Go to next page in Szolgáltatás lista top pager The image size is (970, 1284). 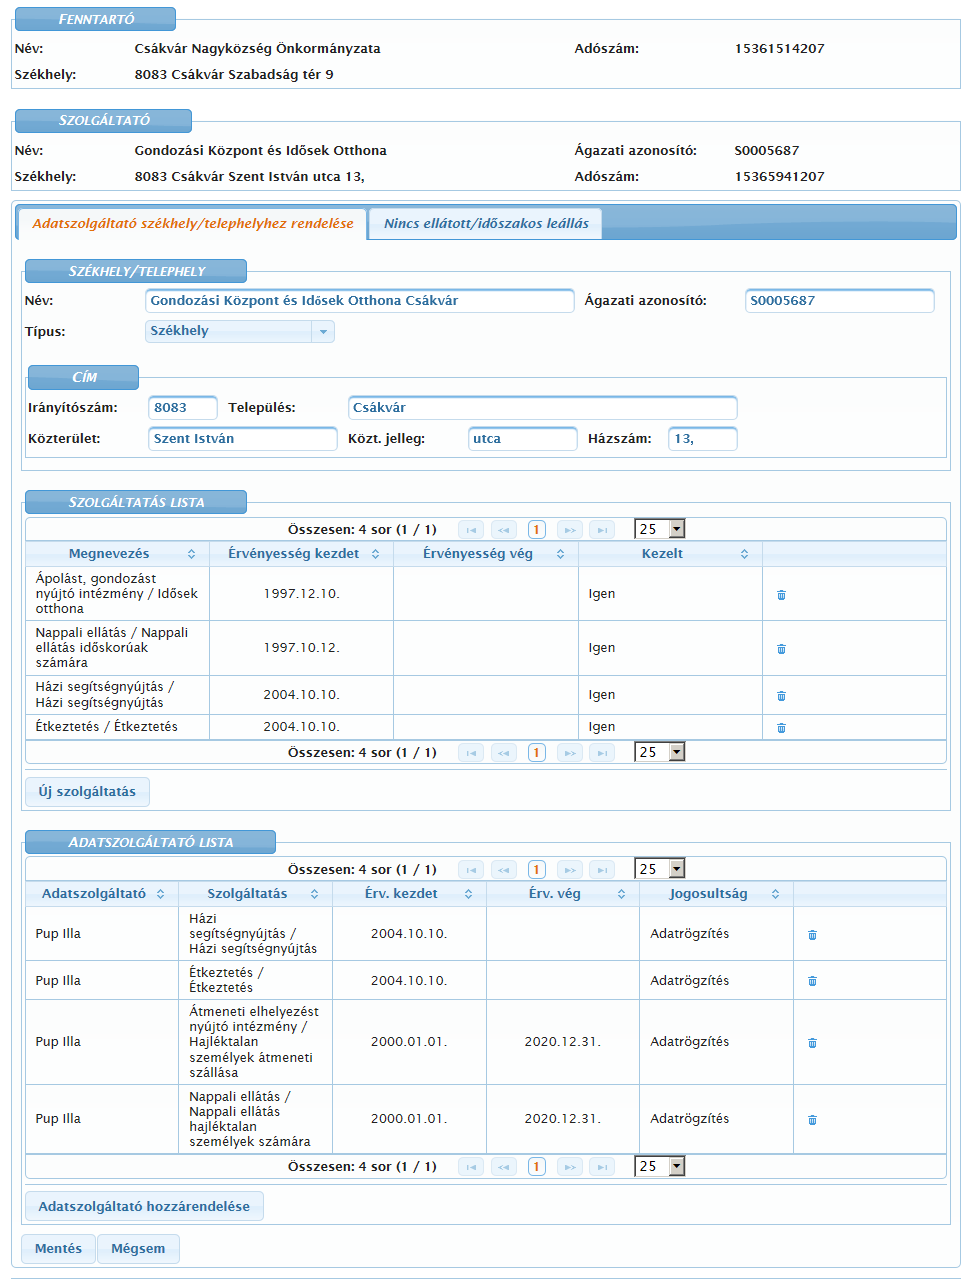tap(569, 530)
